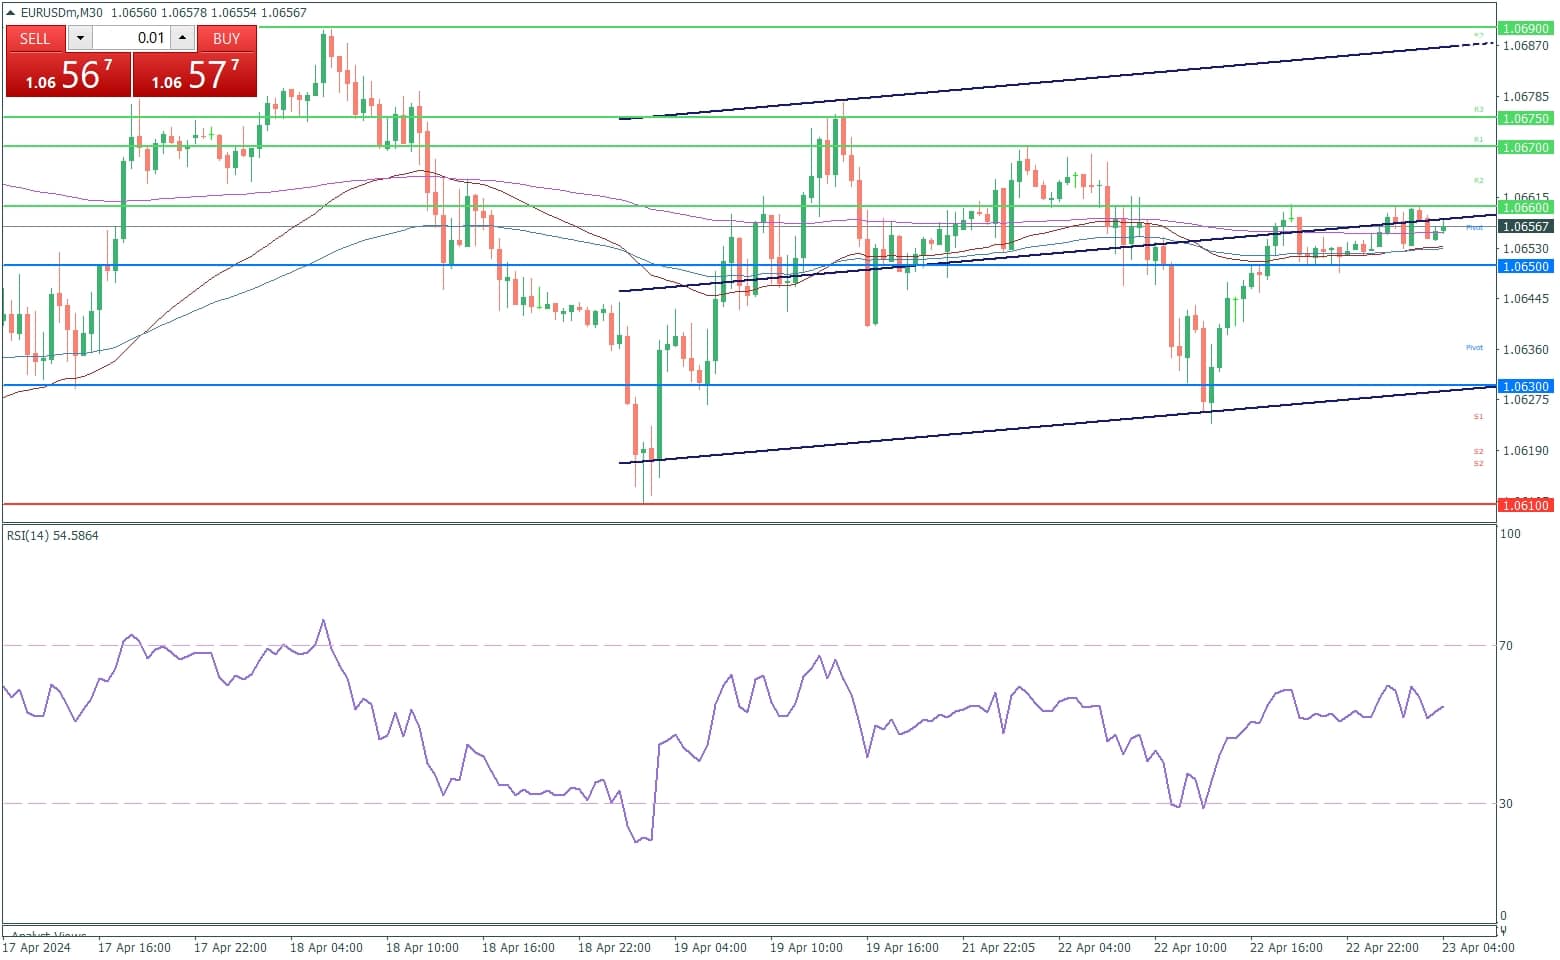Click the SELL button
The width and height of the screenshot is (1560, 960).
pos(35,38)
